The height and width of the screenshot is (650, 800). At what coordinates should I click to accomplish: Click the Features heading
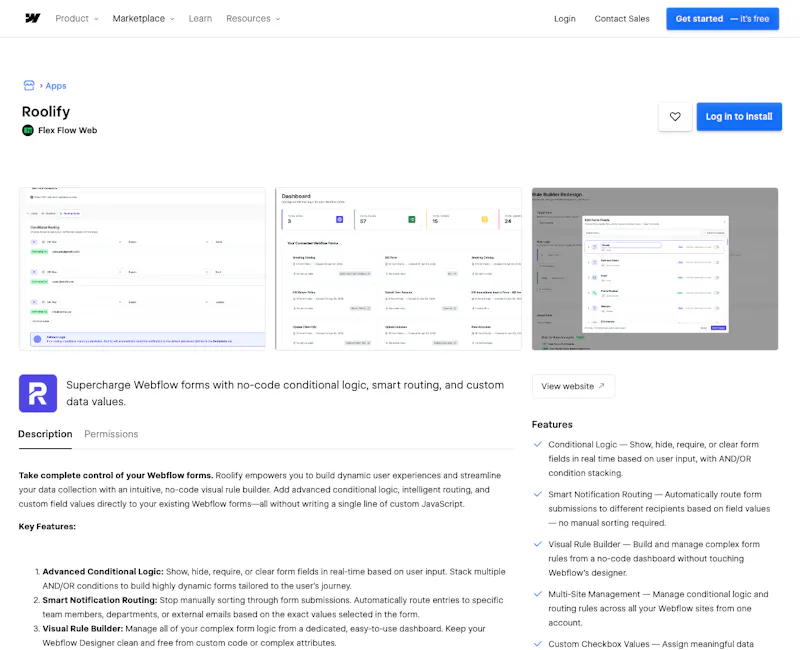[552, 424]
